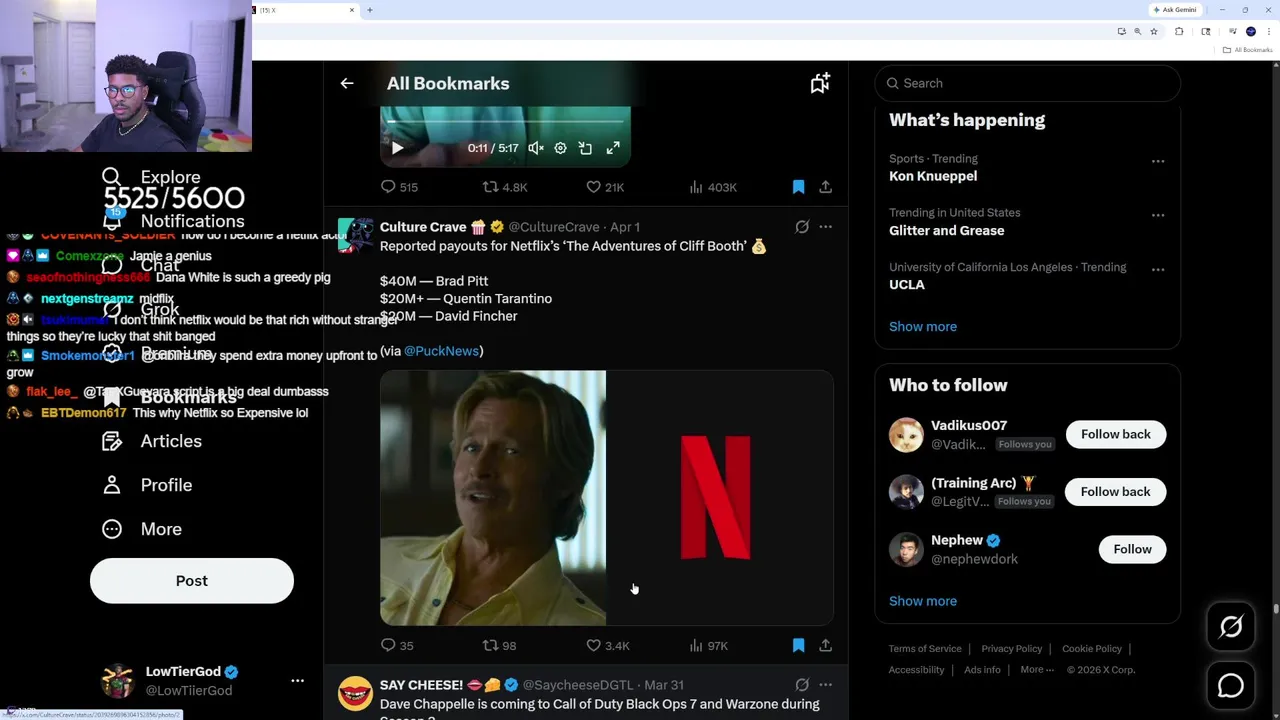Viewport: 1280px width, 720px height.
Task: Open the Privacy Policy link
Action: 1011,649
